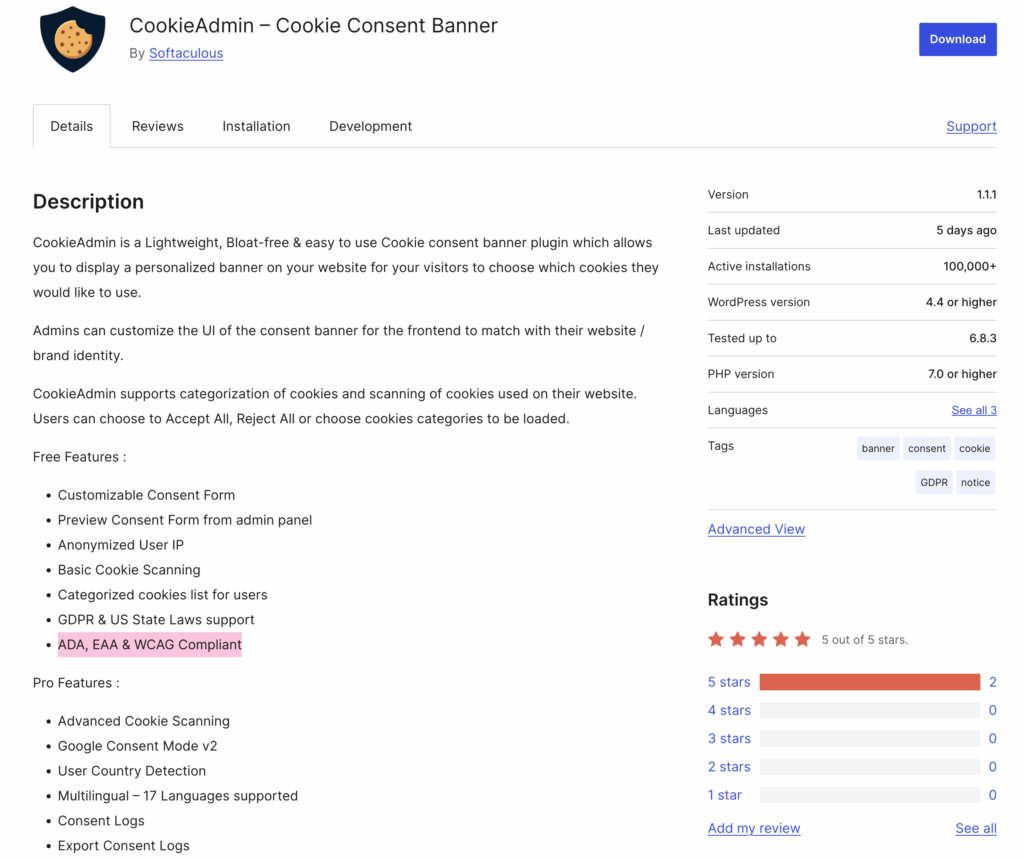Open the Advanced View link
The width and height of the screenshot is (1024, 859).
[756, 529]
